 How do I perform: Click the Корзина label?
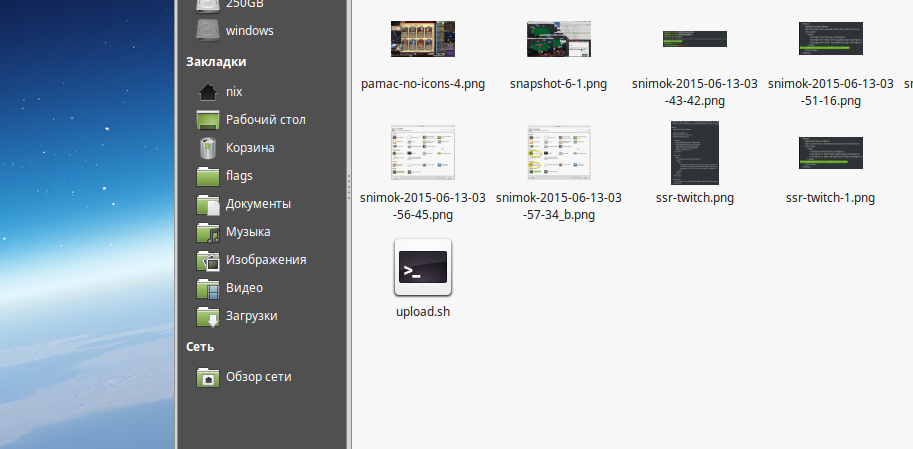click(x=250, y=148)
